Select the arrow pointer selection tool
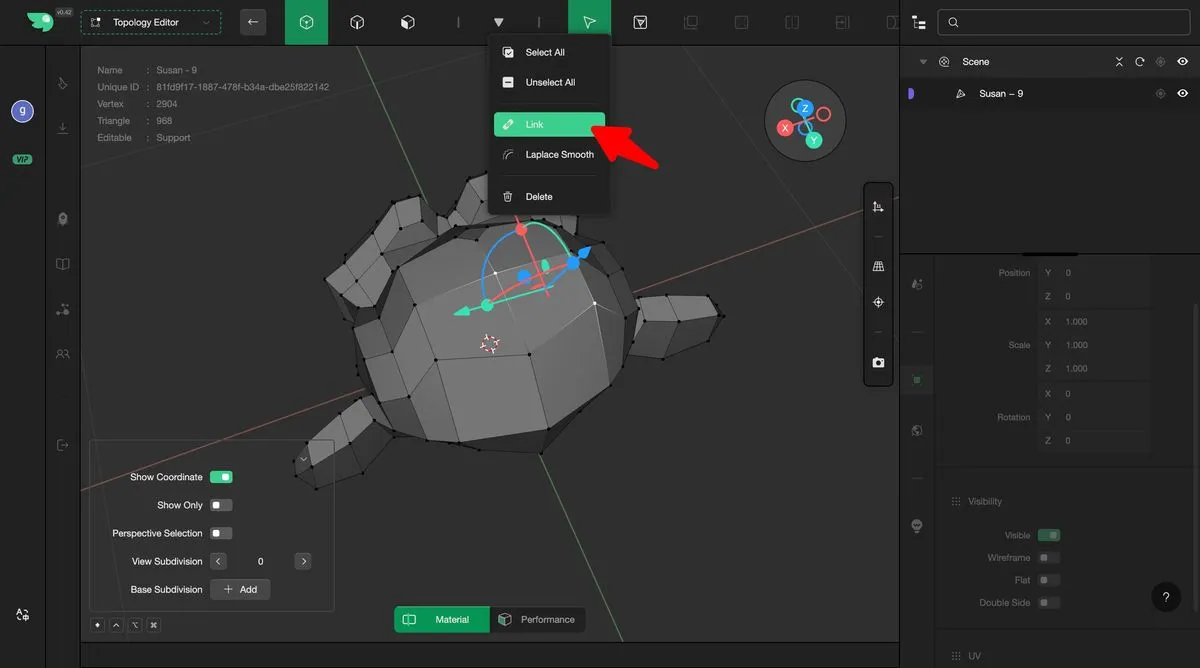Image resolution: width=1200 pixels, height=668 pixels. click(x=590, y=22)
